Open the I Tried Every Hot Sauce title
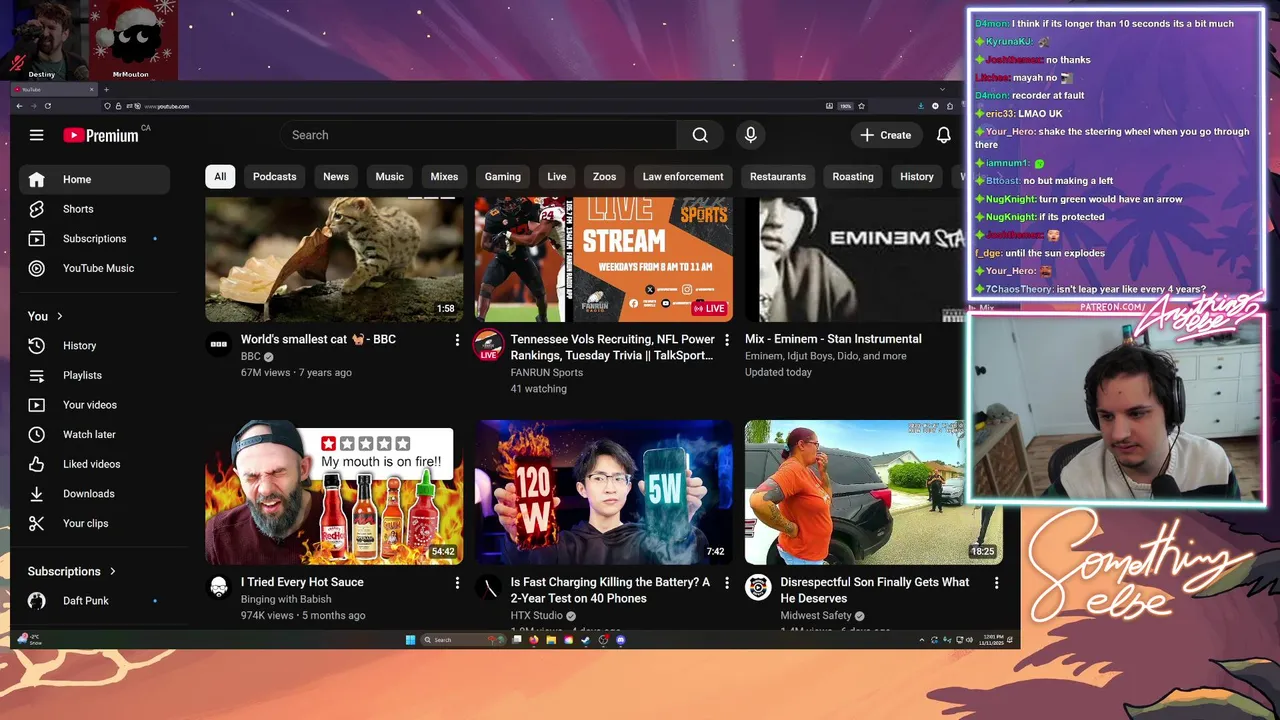This screenshot has height=720, width=1280. [x=302, y=582]
